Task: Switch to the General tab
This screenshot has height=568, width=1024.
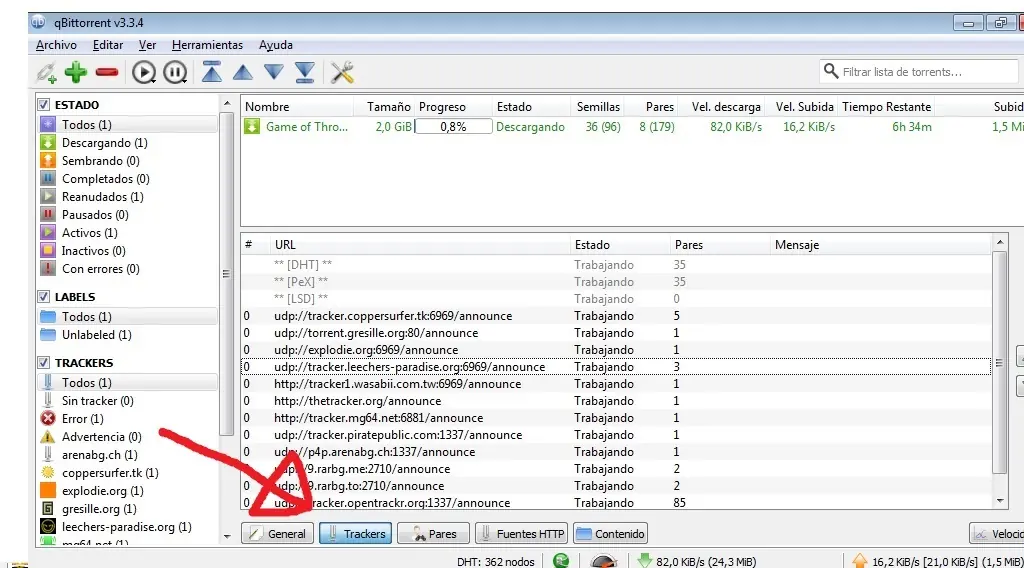Action: click(278, 533)
